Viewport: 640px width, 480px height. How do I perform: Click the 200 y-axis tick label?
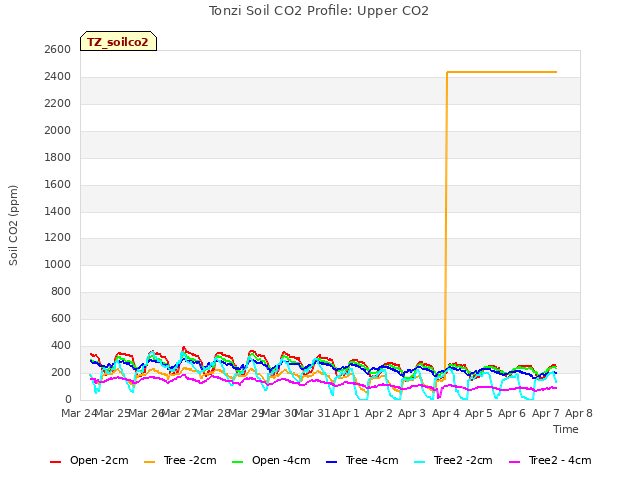pos(61,373)
